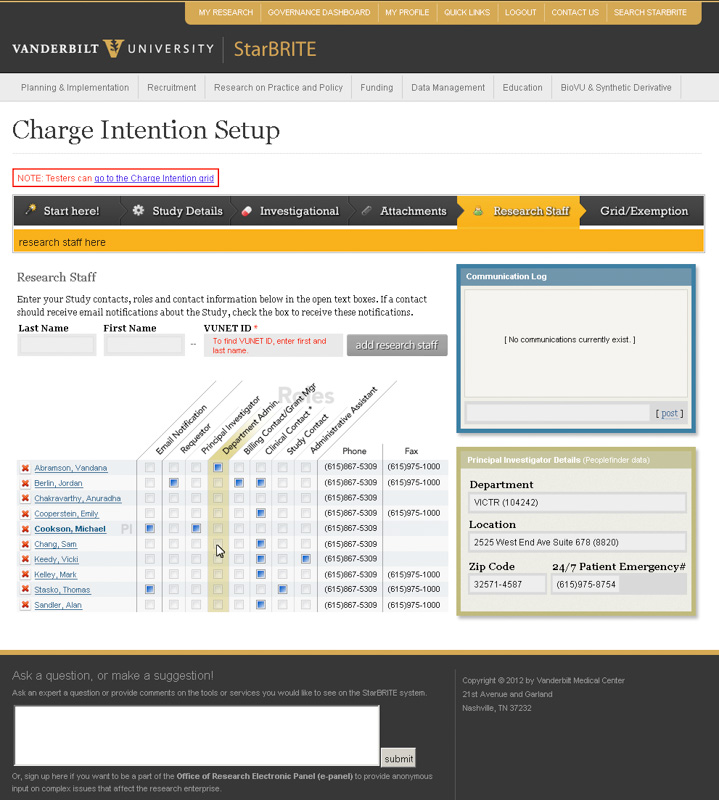The image size is (719, 800).
Task: Click the Patient Emergency number field
Action: tap(618, 584)
